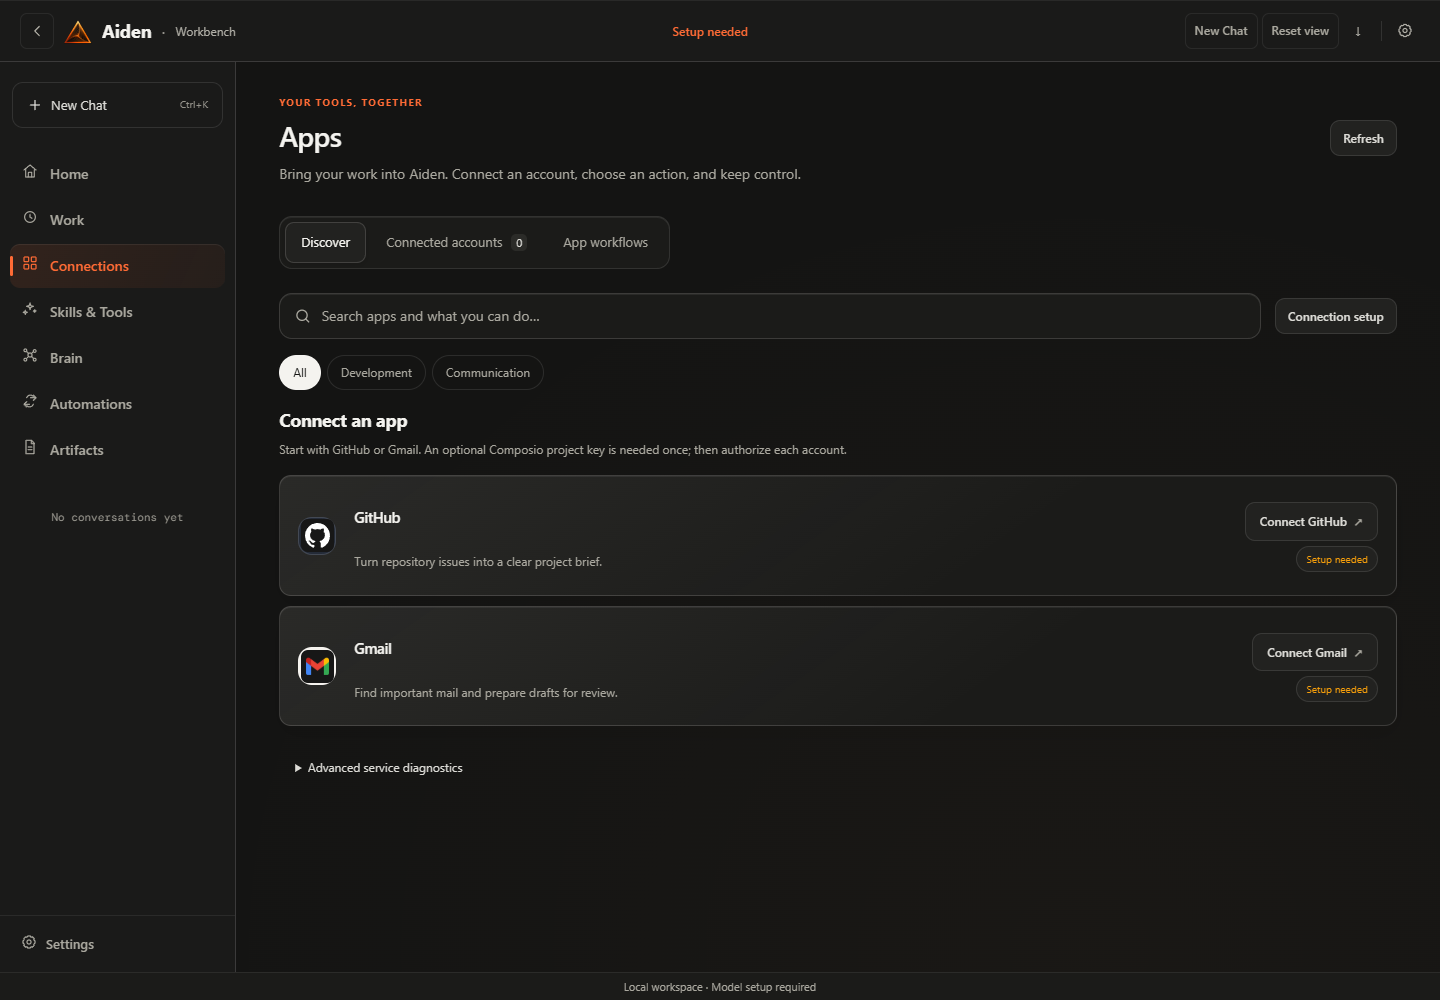
Task: Open Home in the sidebar
Action: 117,174
